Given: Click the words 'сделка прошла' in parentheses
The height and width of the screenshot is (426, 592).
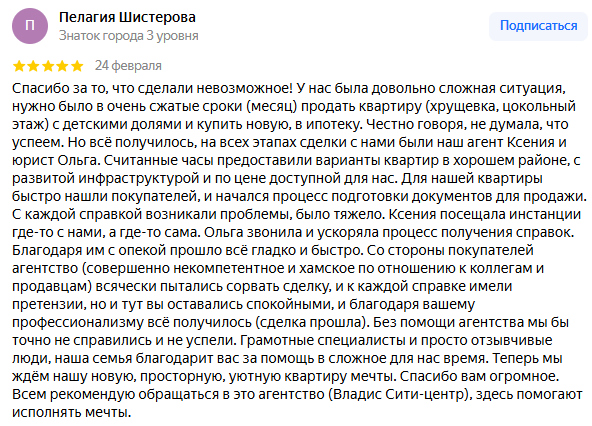Looking at the screenshot, I should [311, 323].
